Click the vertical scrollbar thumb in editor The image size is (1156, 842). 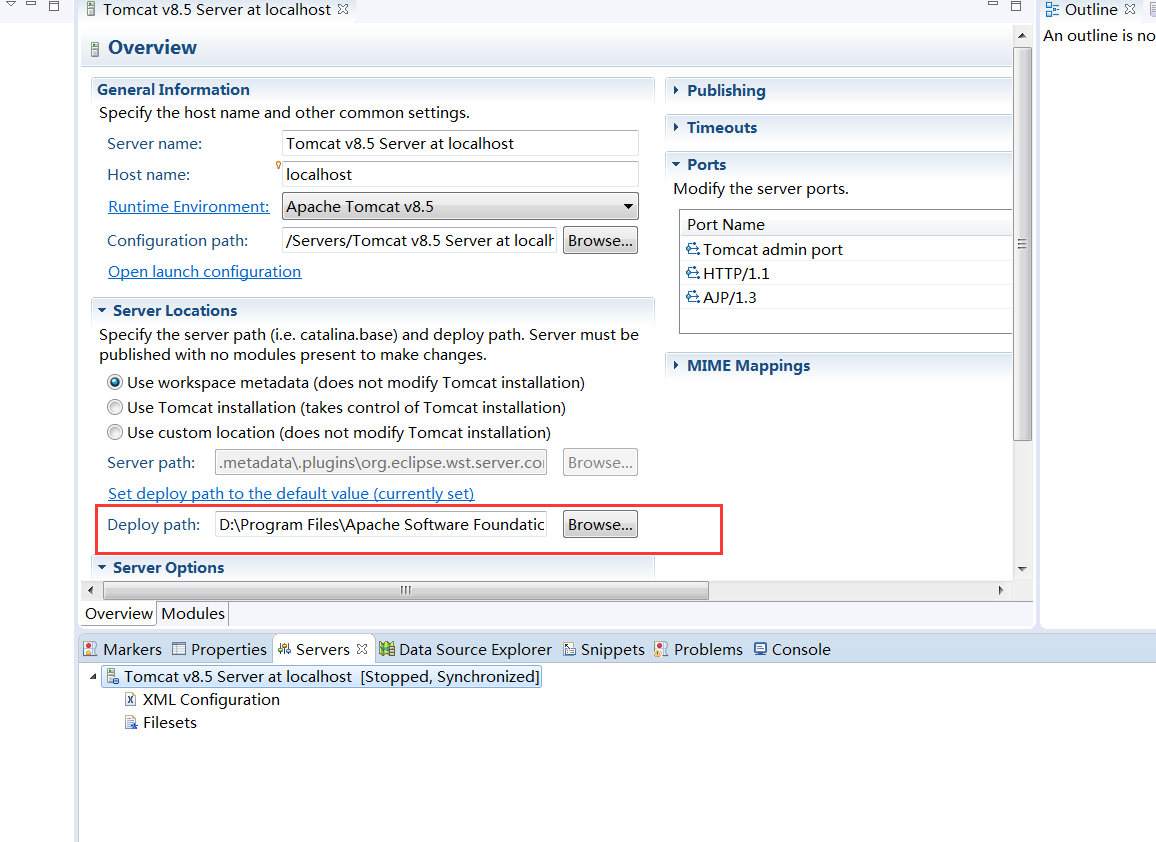click(x=1022, y=244)
